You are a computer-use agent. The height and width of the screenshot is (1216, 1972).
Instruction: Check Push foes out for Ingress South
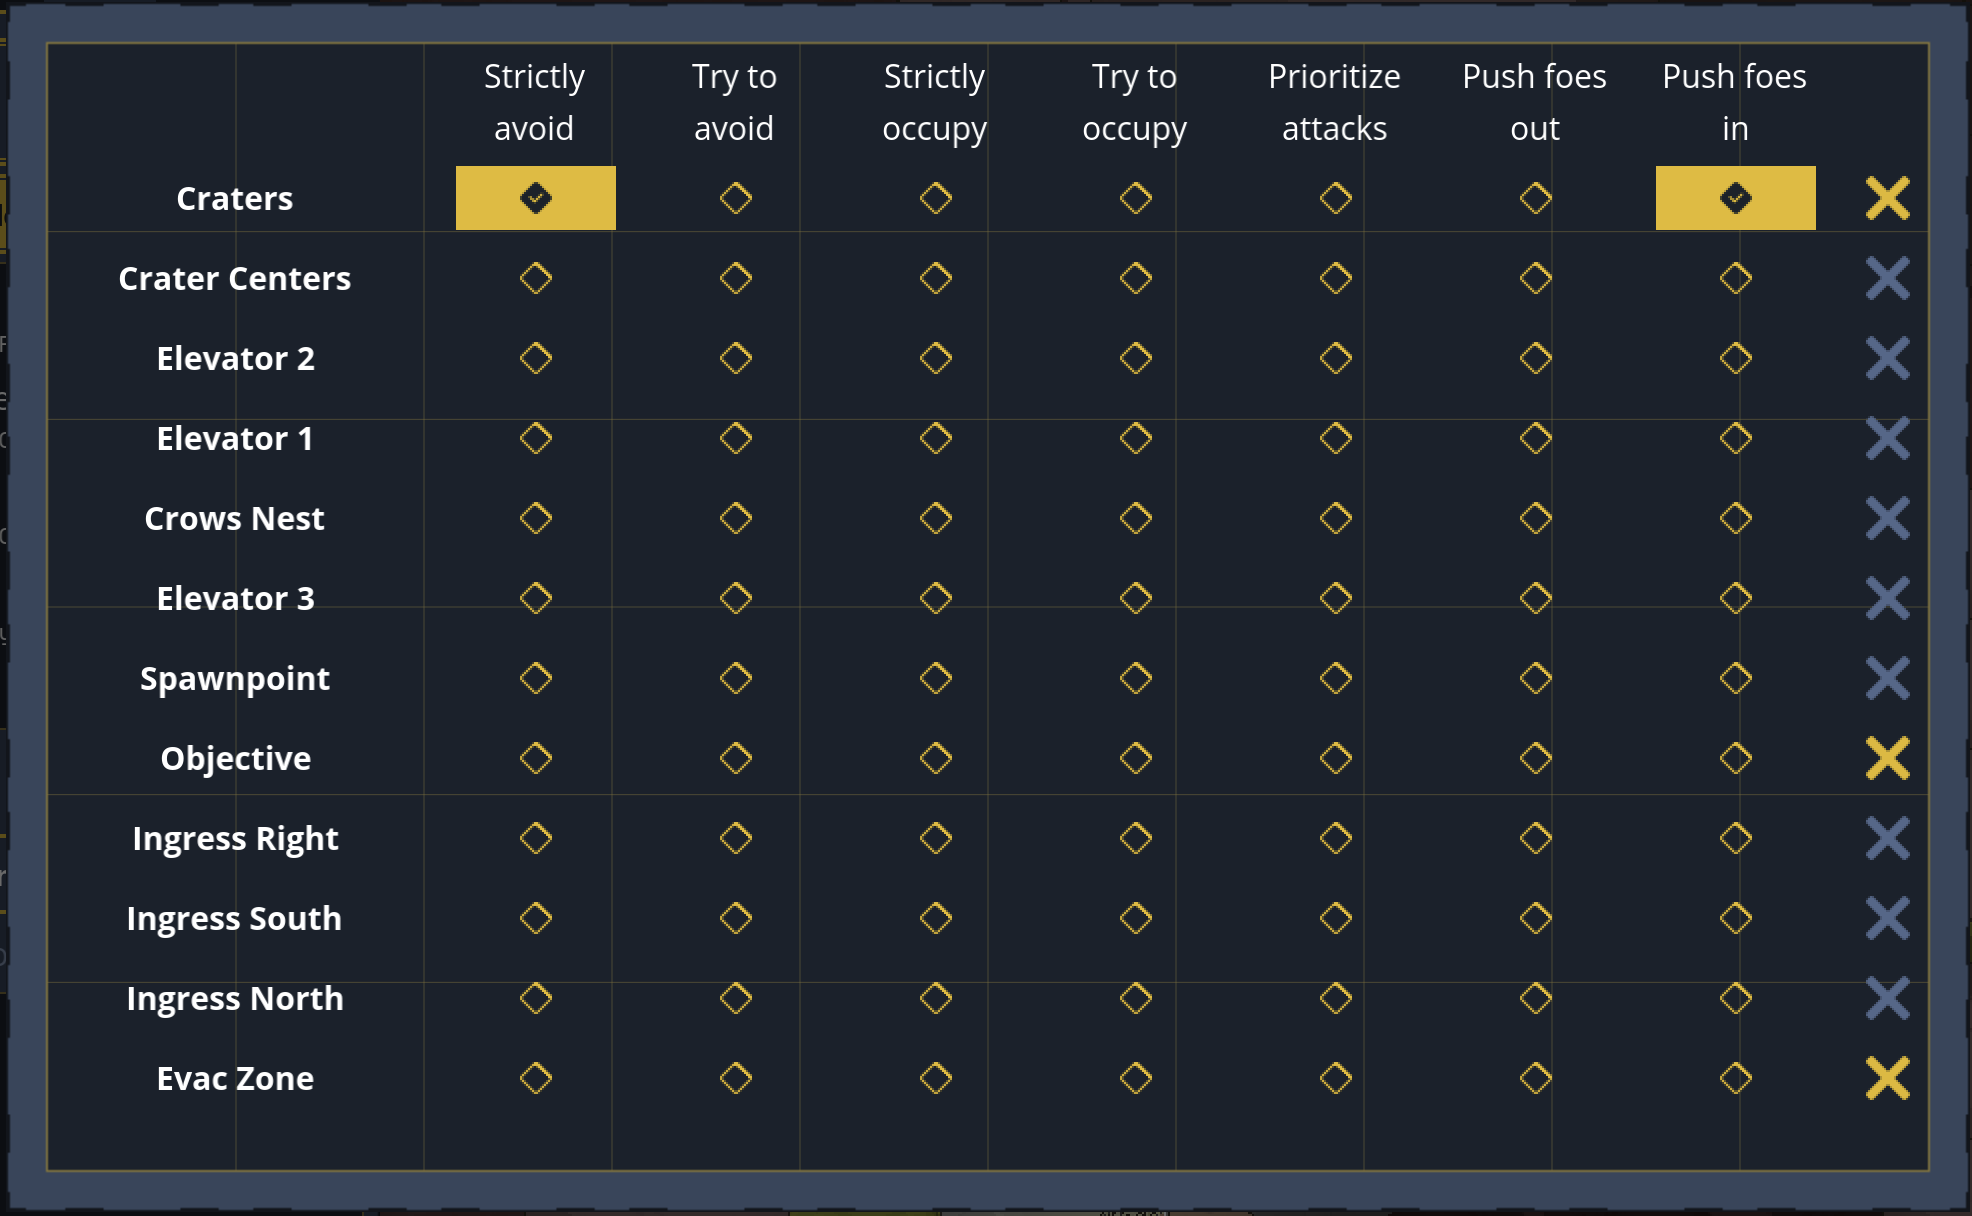click(1536, 918)
